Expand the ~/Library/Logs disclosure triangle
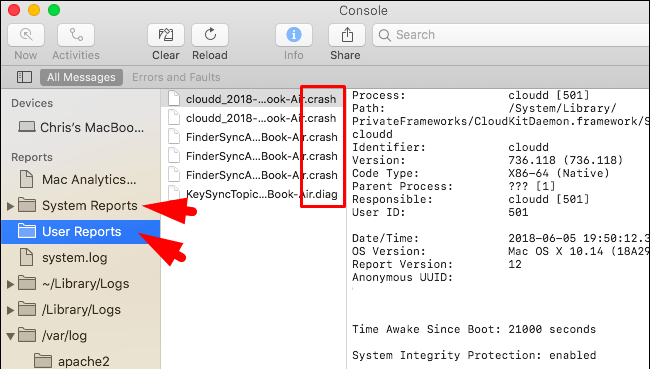651x369 pixels. (11, 284)
